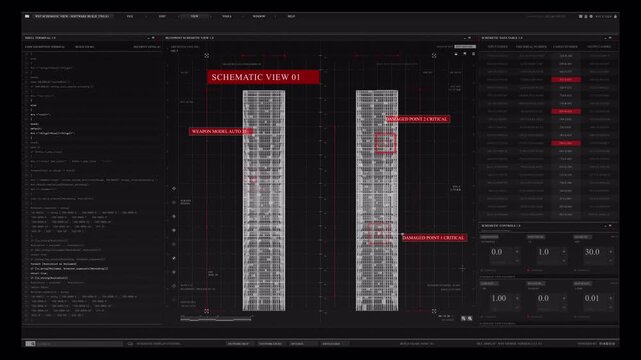
Task: Increase the 1.0 value with its plus stepper
Action: click(564, 251)
